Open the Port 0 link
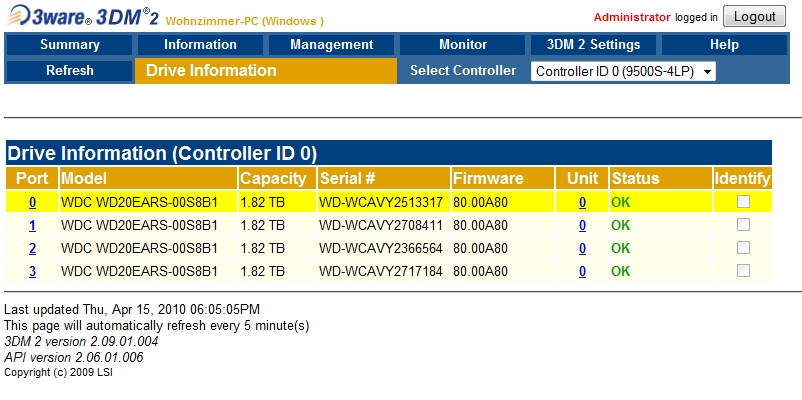The image size is (802, 400). tap(32, 203)
